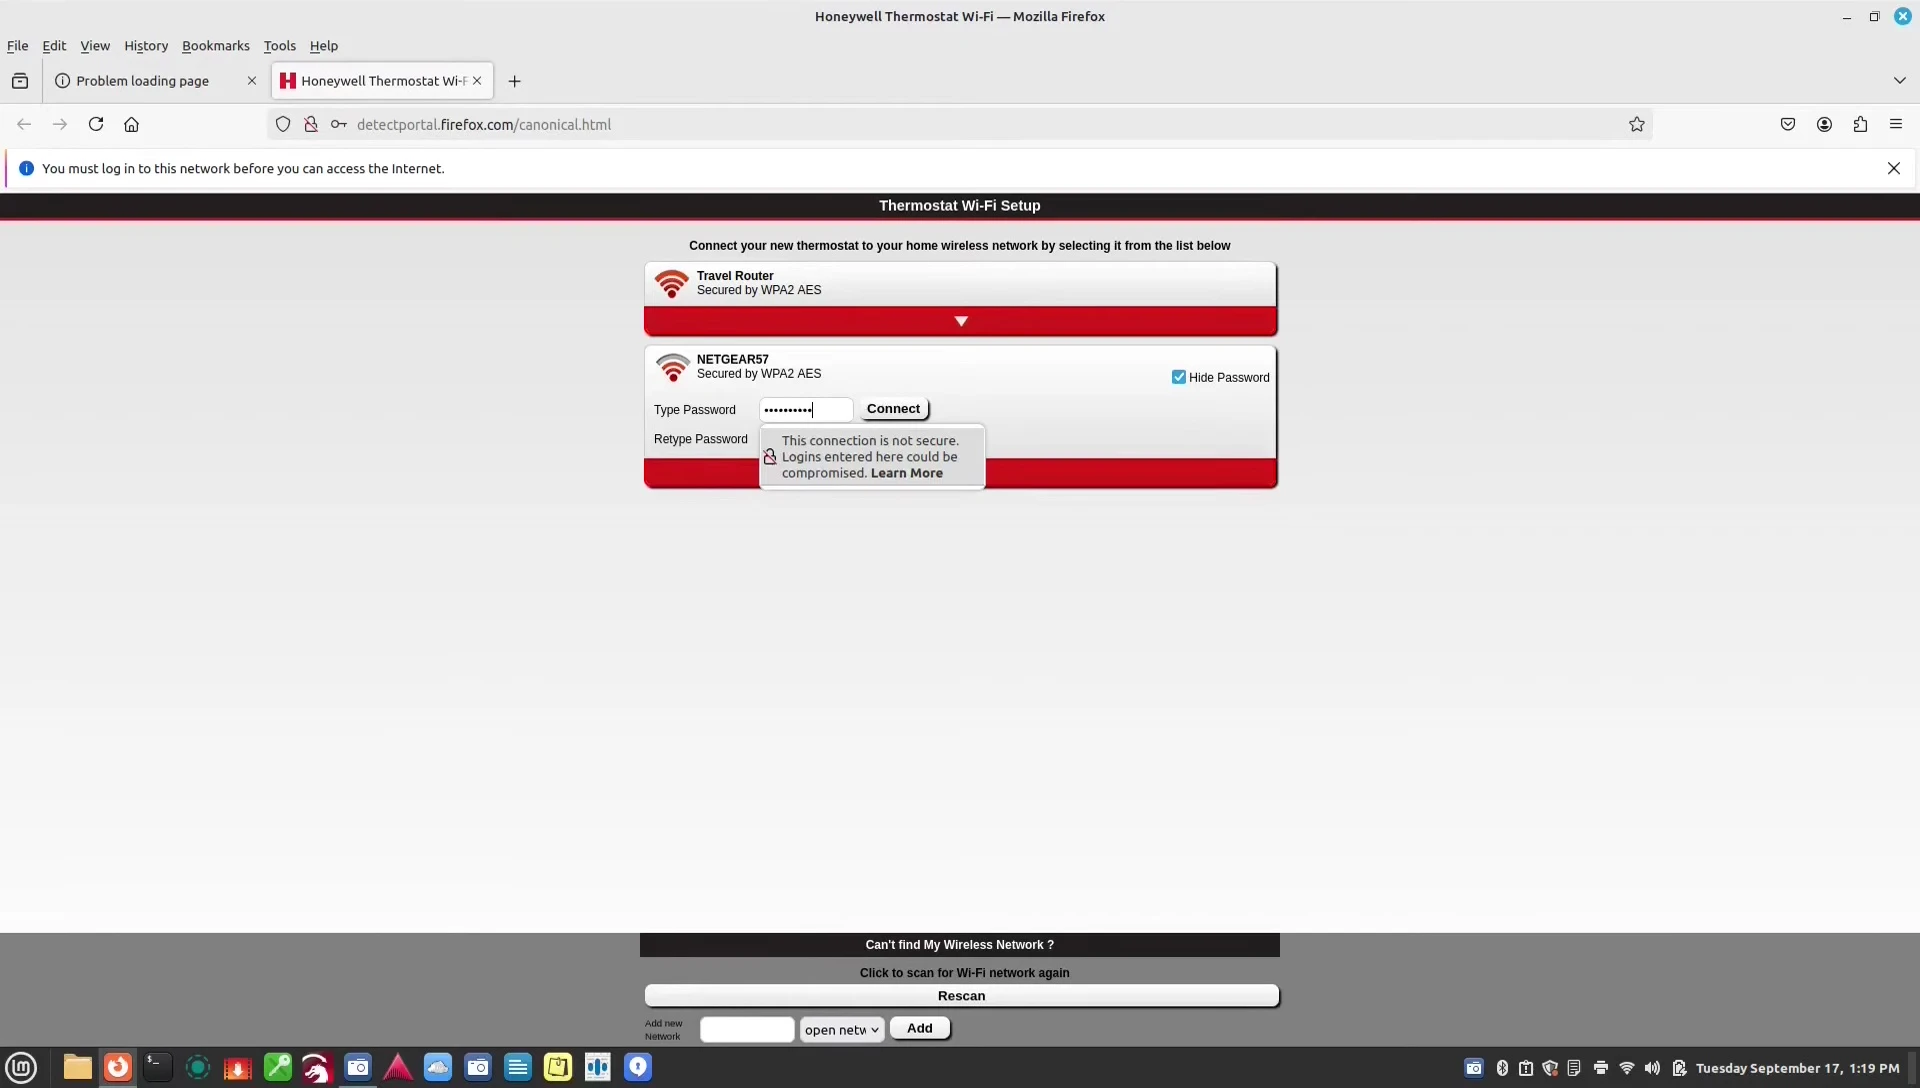The height and width of the screenshot is (1088, 1920).
Task: Open the tracking protection shield icon
Action: coord(283,124)
